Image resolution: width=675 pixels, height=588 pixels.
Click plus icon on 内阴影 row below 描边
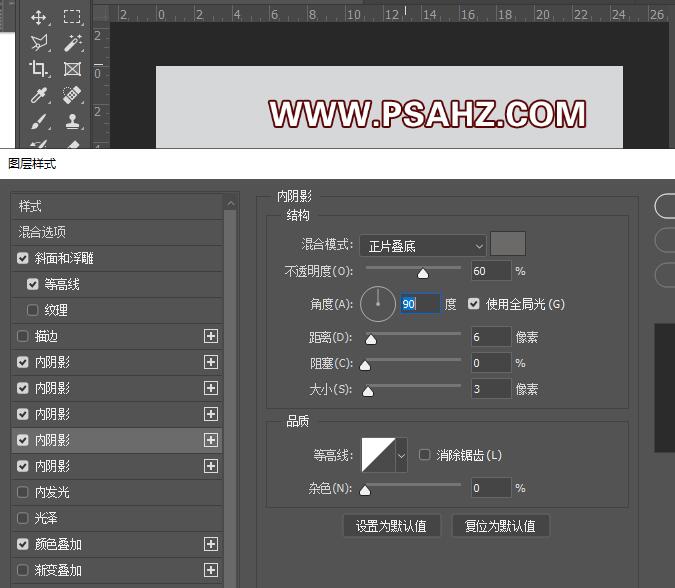211,362
